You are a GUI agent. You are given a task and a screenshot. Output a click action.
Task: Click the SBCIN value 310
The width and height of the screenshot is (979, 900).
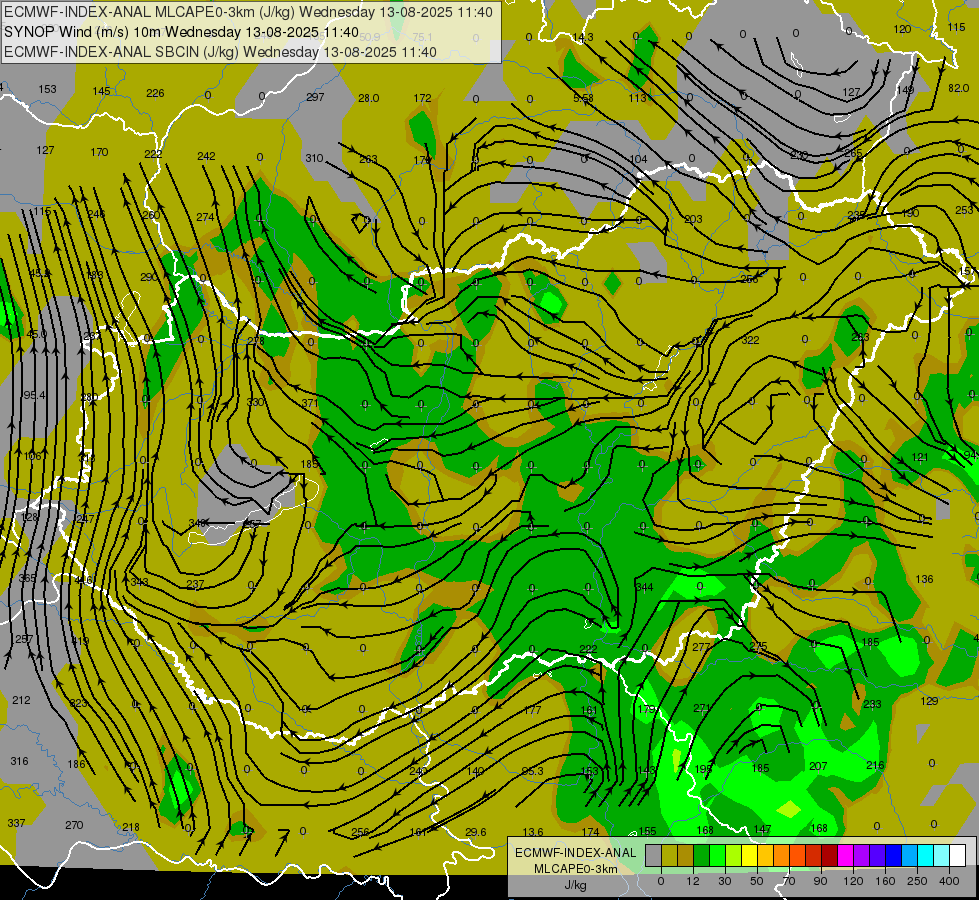[x=315, y=158]
